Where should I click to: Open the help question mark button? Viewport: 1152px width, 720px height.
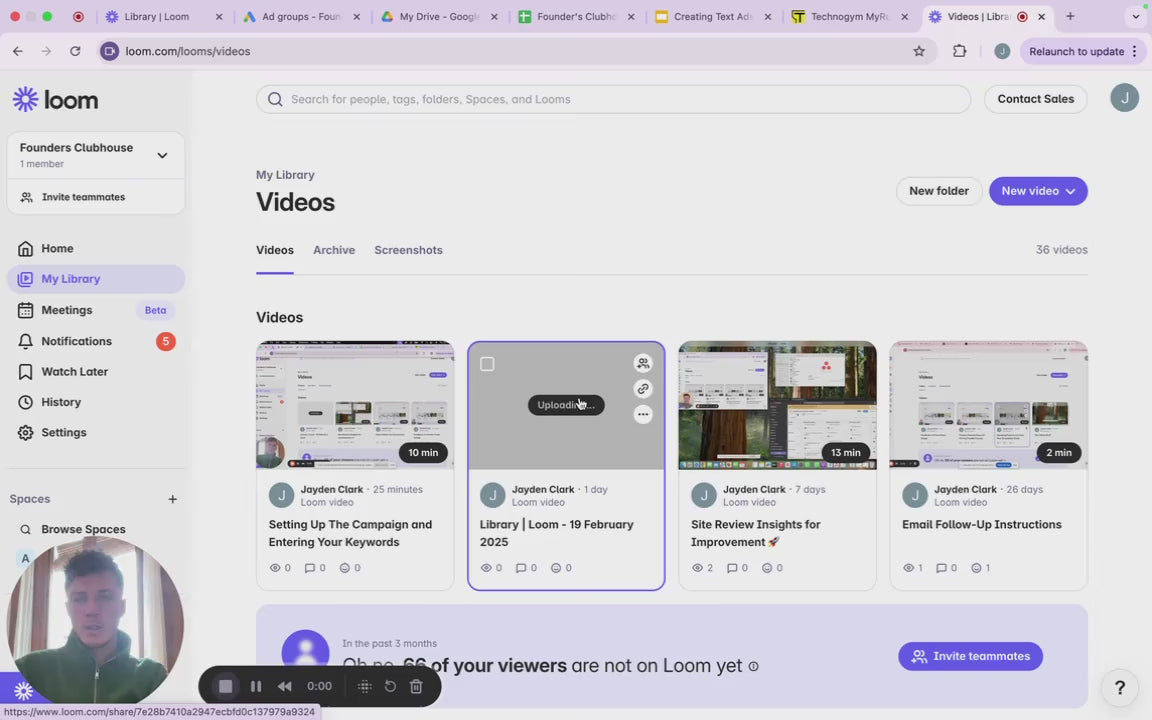click(1119, 687)
